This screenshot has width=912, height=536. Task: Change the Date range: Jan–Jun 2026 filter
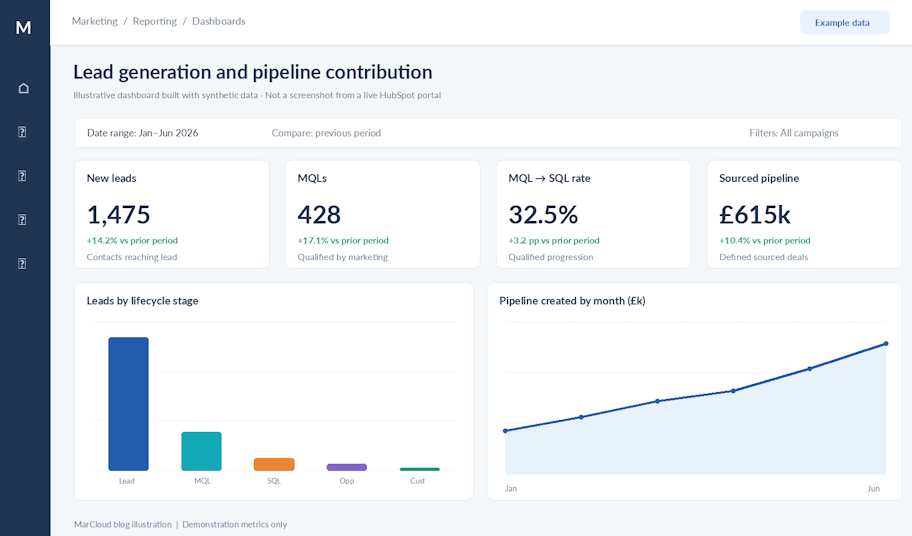tap(142, 133)
